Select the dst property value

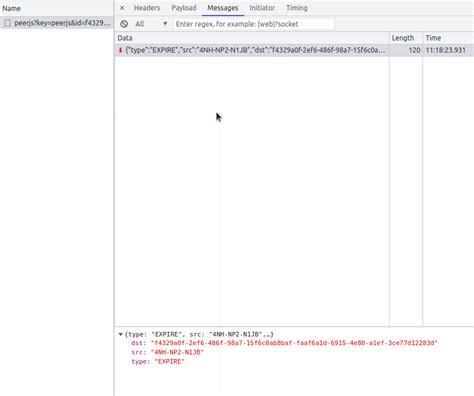[294, 343]
